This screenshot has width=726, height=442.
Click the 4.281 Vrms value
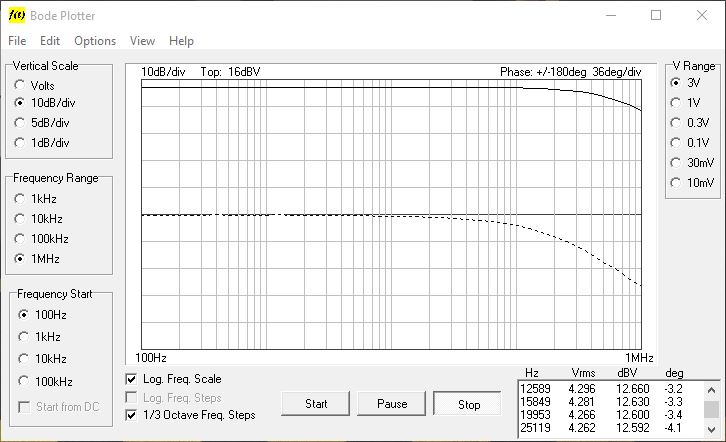tap(582, 402)
